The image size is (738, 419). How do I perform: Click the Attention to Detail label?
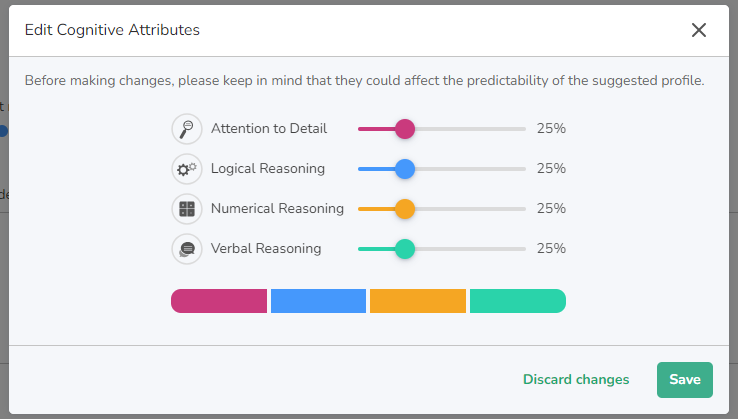click(269, 129)
